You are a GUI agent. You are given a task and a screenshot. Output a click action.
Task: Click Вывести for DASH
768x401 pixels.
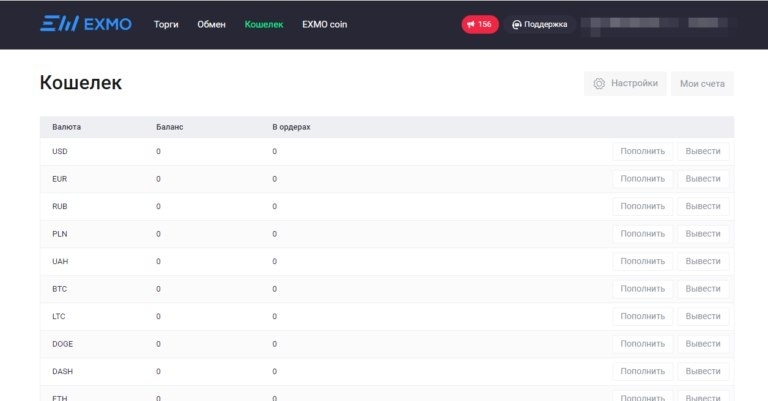(x=703, y=371)
